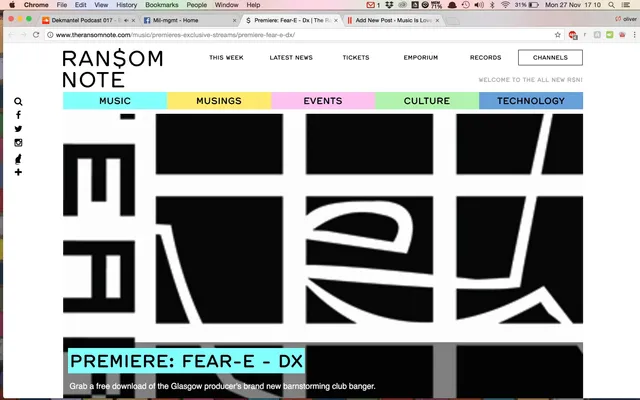The image size is (640, 400).
Task: Open the site search magnifier icon
Action: pyautogui.click(x=18, y=102)
